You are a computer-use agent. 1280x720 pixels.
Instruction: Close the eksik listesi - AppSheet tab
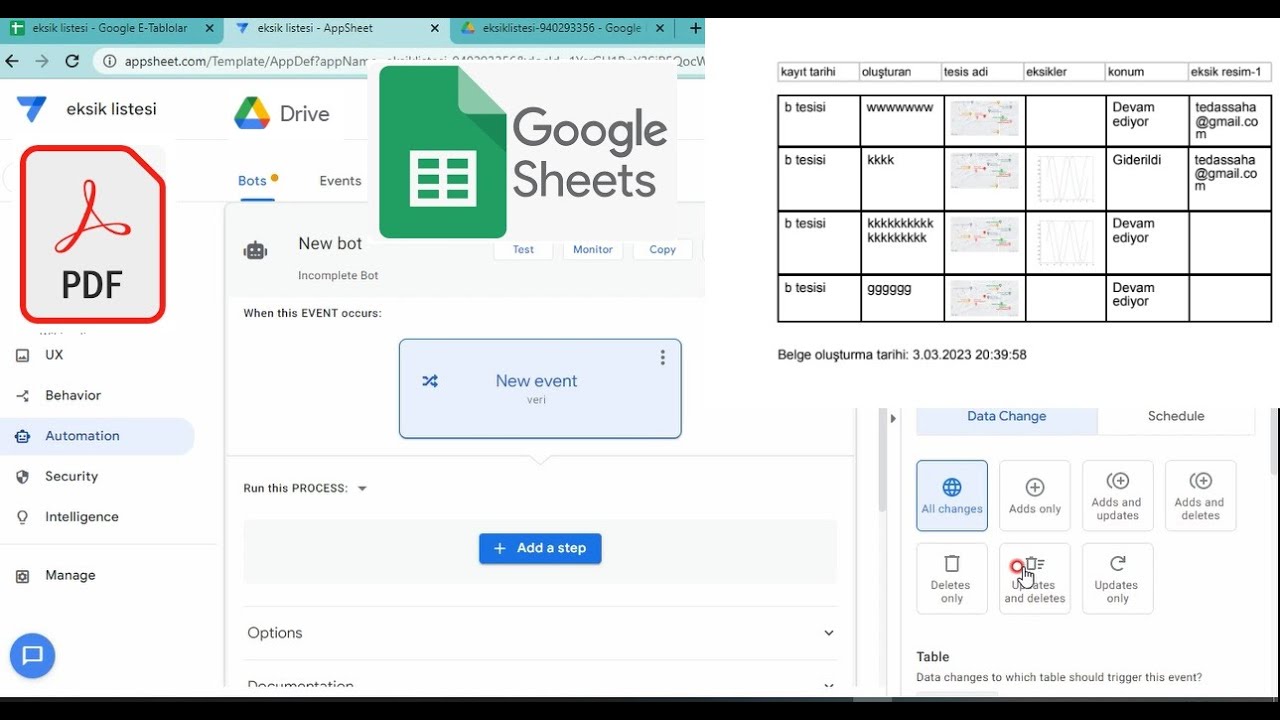coord(435,29)
